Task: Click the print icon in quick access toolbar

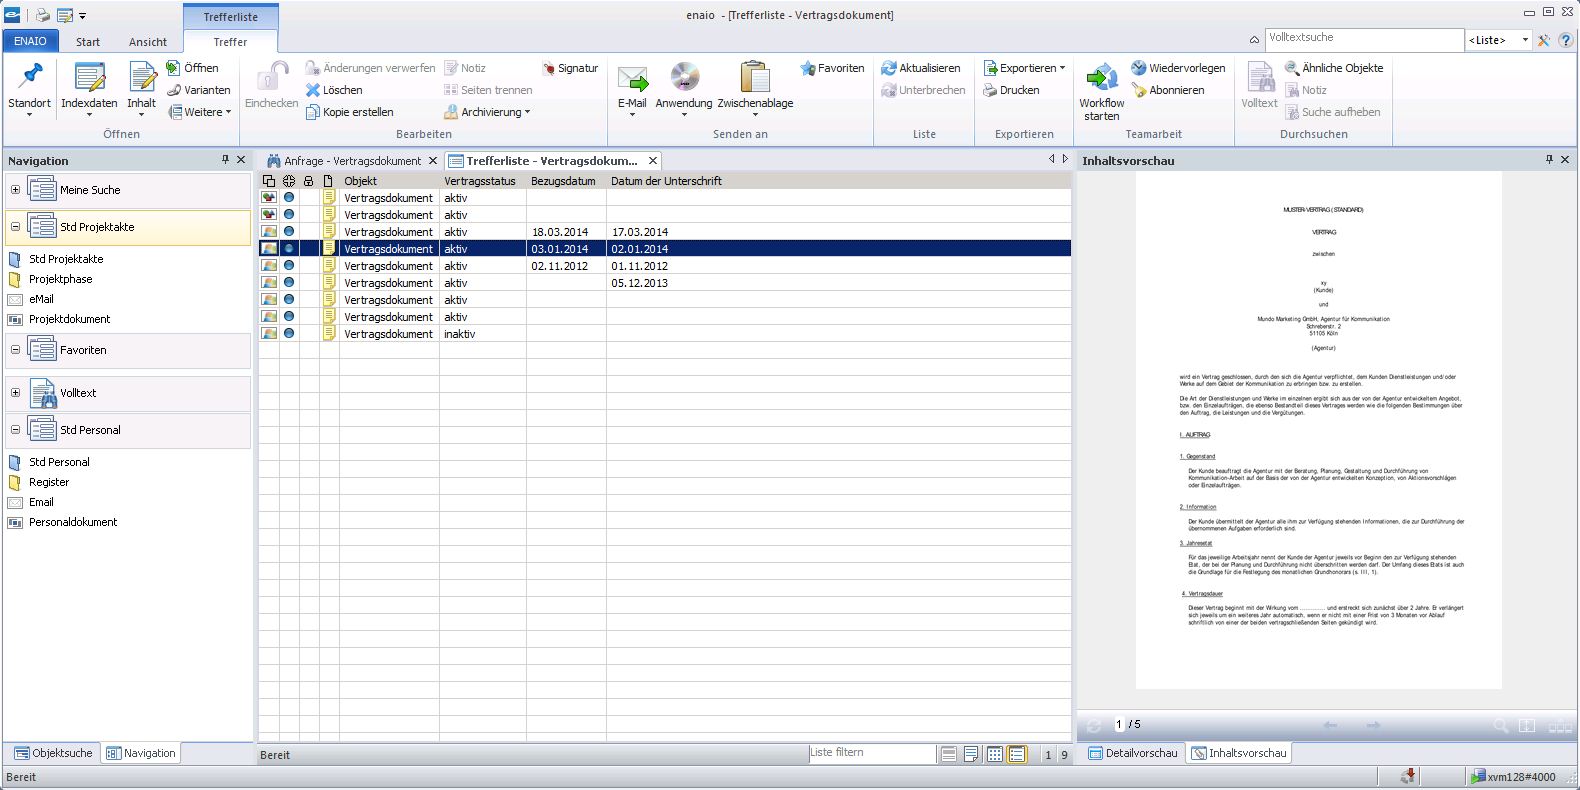Action: pyautogui.click(x=43, y=15)
